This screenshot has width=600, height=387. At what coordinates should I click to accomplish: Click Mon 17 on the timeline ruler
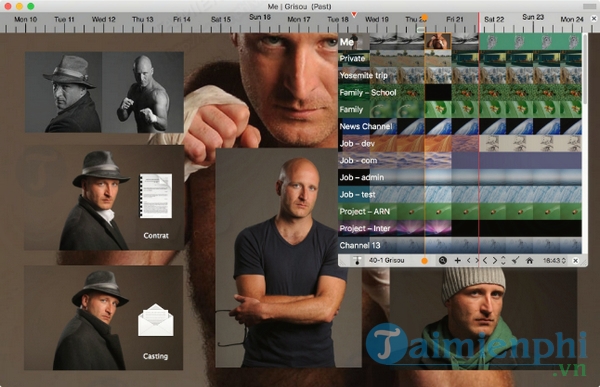pyautogui.click(x=298, y=19)
